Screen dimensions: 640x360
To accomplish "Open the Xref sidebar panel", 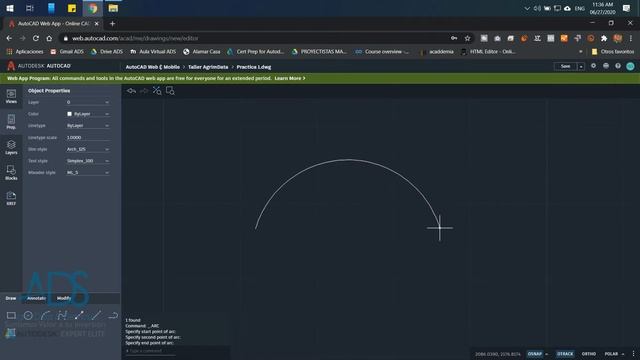I will [11, 198].
